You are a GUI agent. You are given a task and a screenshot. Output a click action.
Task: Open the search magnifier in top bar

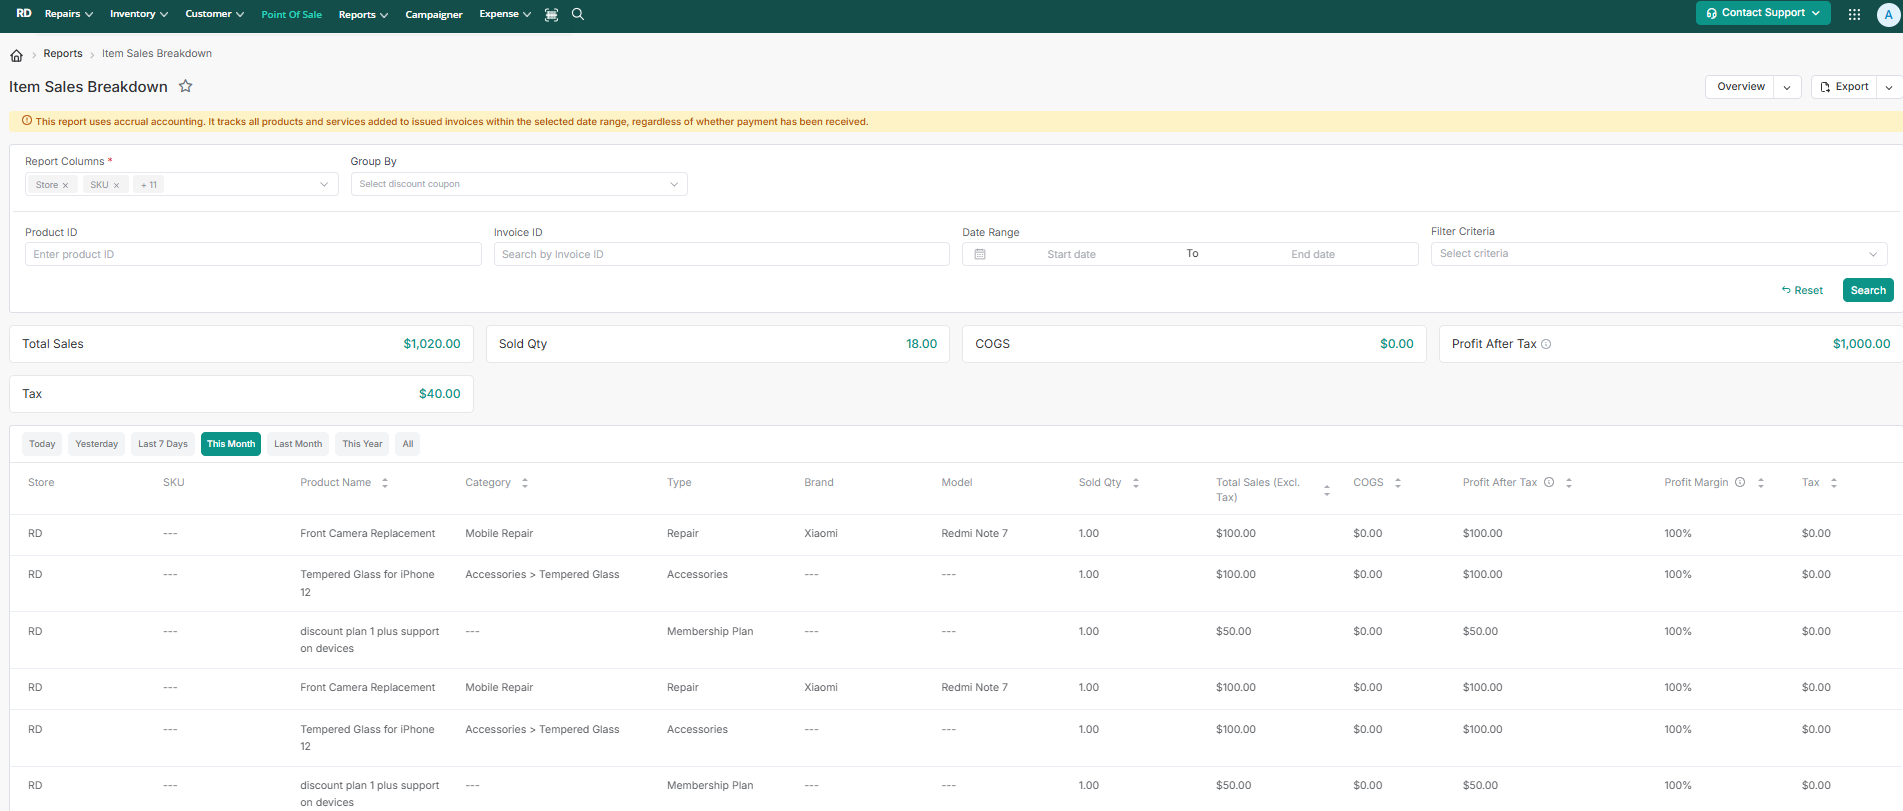(x=578, y=14)
